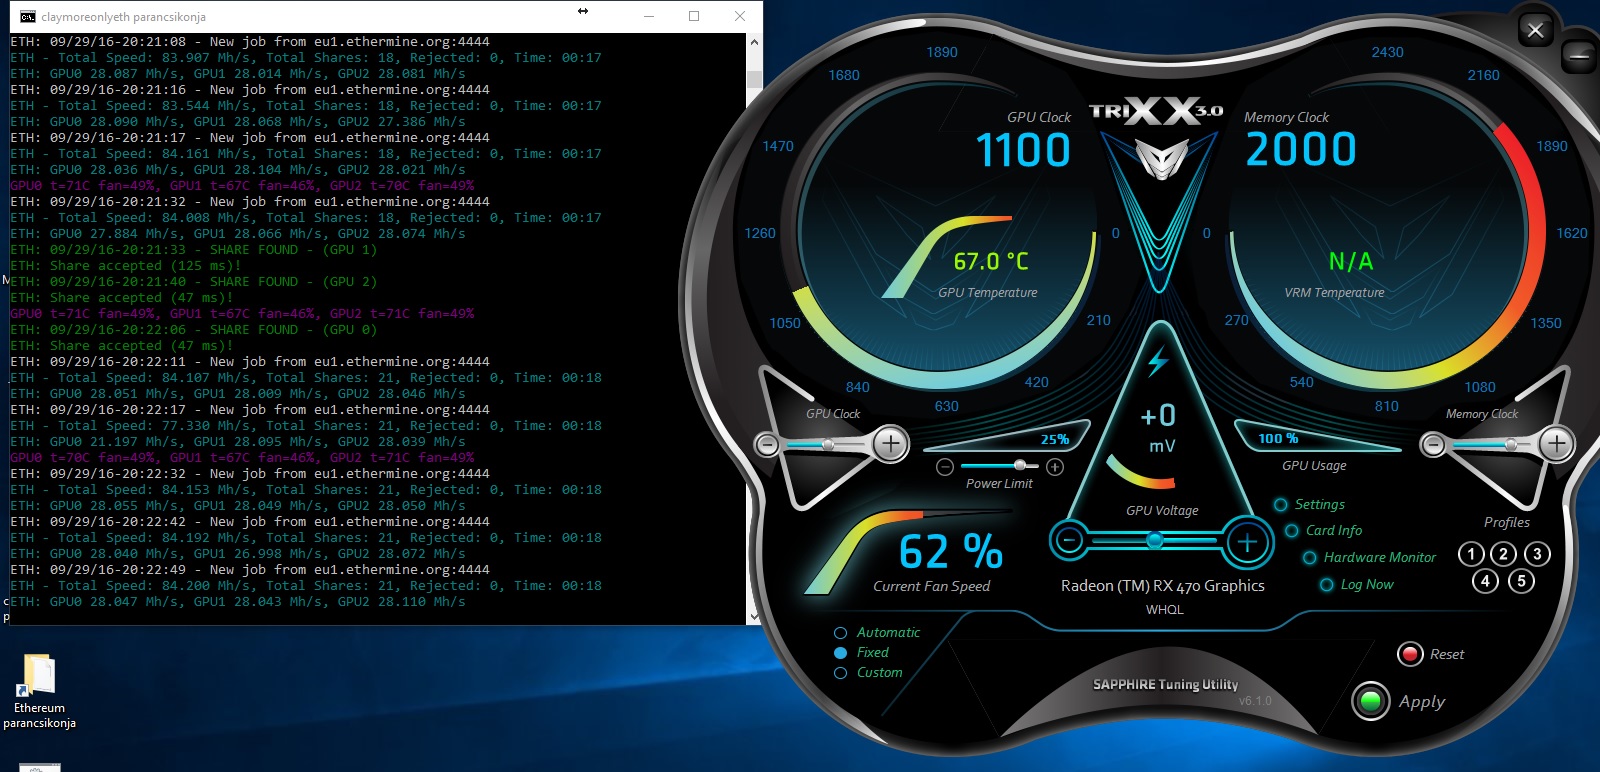Viewport: 1600px width, 772px height.
Task: Click the lightning bolt voltage icon
Action: pos(1158,361)
